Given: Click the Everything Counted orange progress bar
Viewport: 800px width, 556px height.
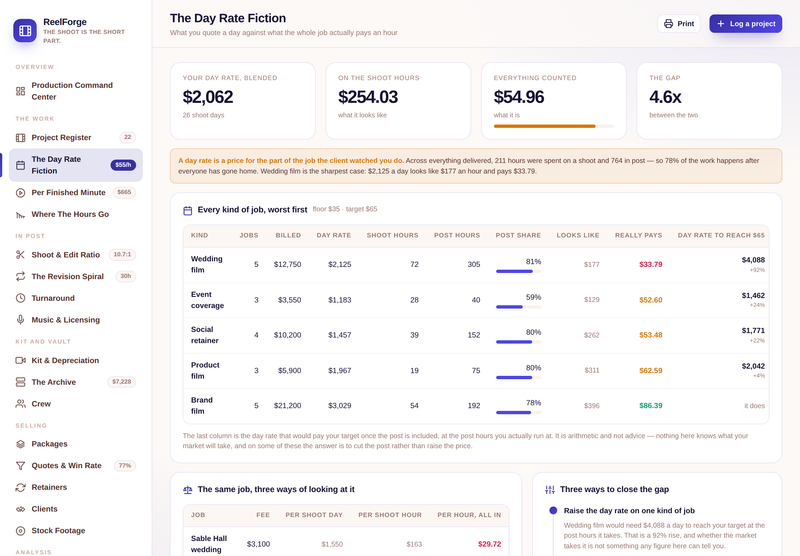Looking at the screenshot, I should point(554,126).
